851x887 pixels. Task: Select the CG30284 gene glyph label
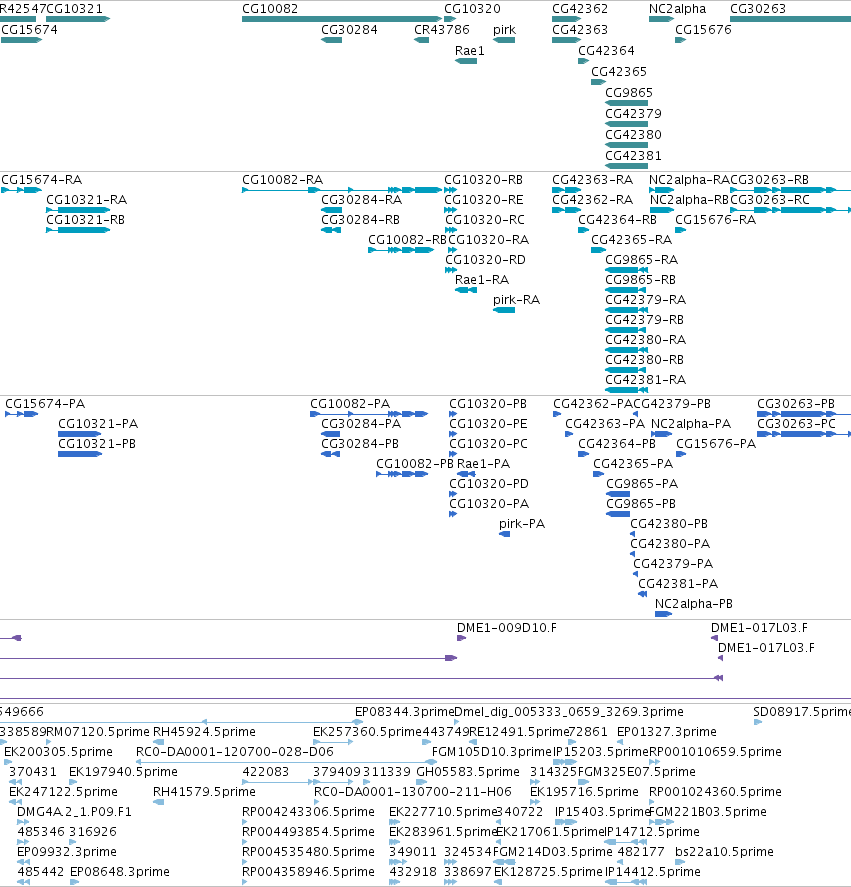[x=349, y=30]
